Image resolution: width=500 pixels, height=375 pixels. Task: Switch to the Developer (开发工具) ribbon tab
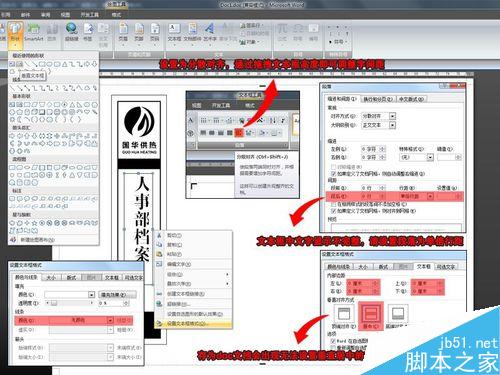click(x=89, y=15)
